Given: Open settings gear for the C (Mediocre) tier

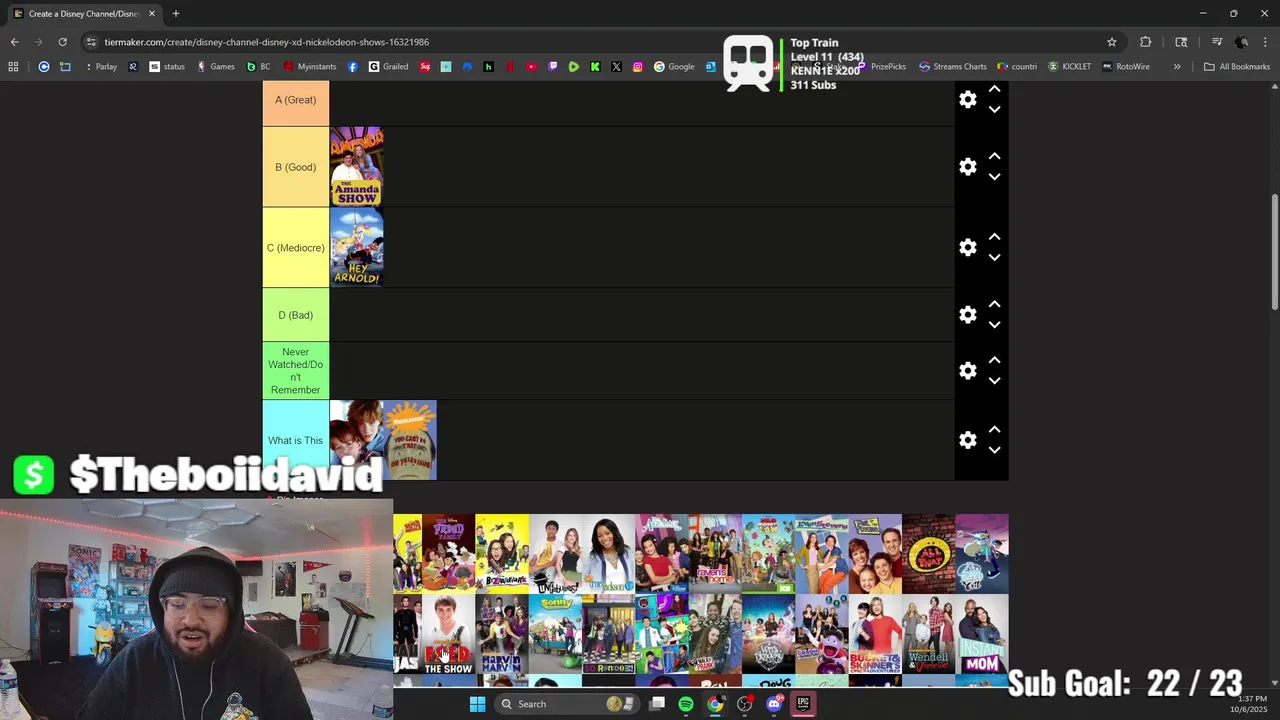Looking at the screenshot, I should [967, 247].
